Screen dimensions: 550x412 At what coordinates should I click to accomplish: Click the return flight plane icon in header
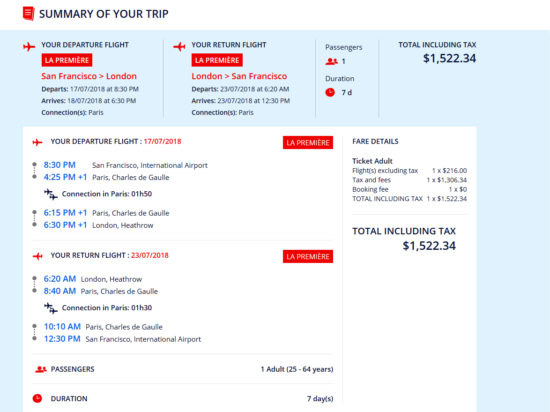tap(179, 46)
